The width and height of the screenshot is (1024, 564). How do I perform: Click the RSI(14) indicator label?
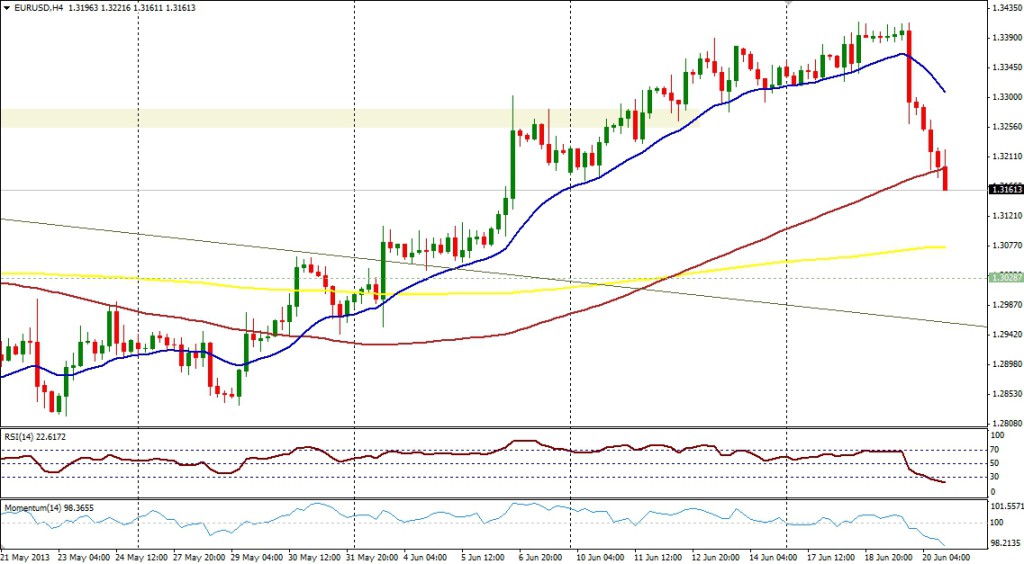click(35, 437)
